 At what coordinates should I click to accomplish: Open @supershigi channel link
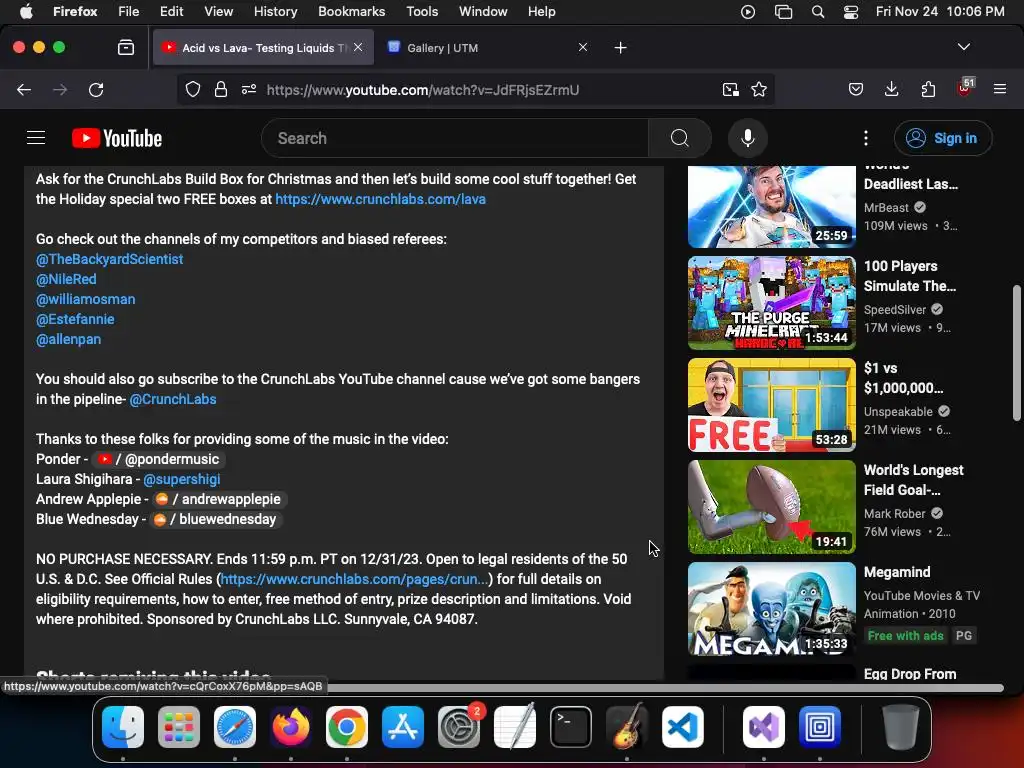tap(182, 479)
